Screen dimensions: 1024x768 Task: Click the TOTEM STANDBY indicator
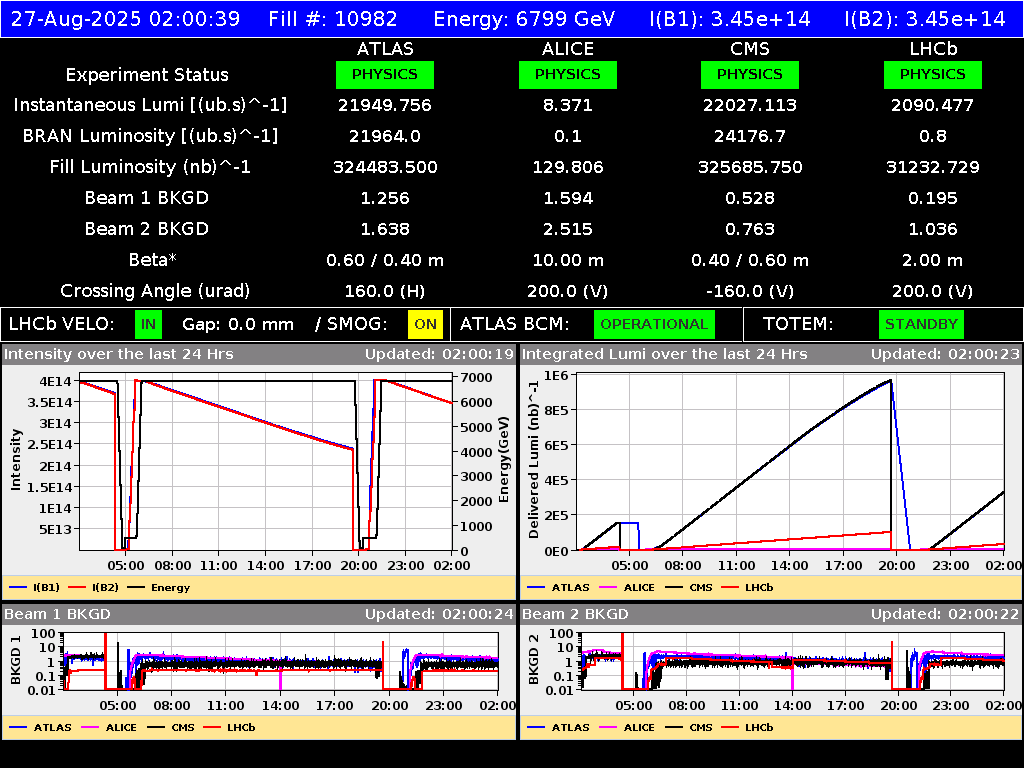click(921, 324)
